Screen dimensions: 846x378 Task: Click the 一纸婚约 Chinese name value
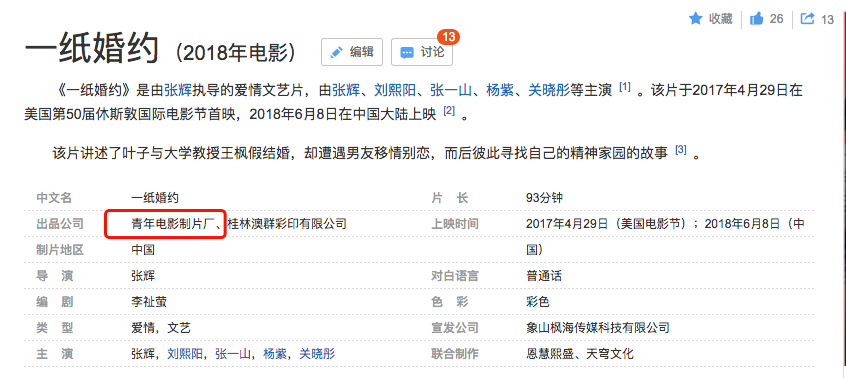pyautogui.click(x=155, y=198)
